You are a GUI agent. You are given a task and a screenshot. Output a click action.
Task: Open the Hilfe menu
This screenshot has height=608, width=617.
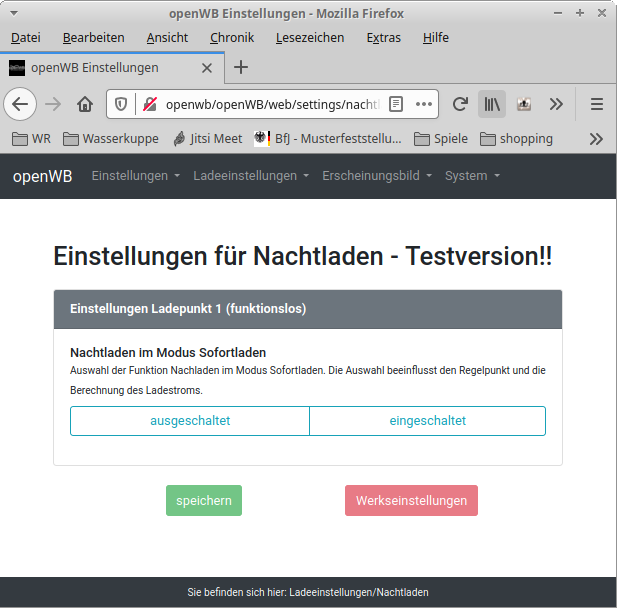coord(436,38)
